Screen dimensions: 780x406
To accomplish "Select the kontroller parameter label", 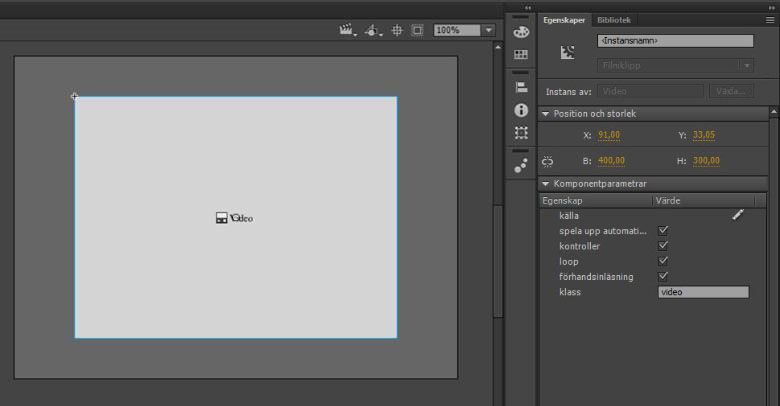I will click(579, 246).
